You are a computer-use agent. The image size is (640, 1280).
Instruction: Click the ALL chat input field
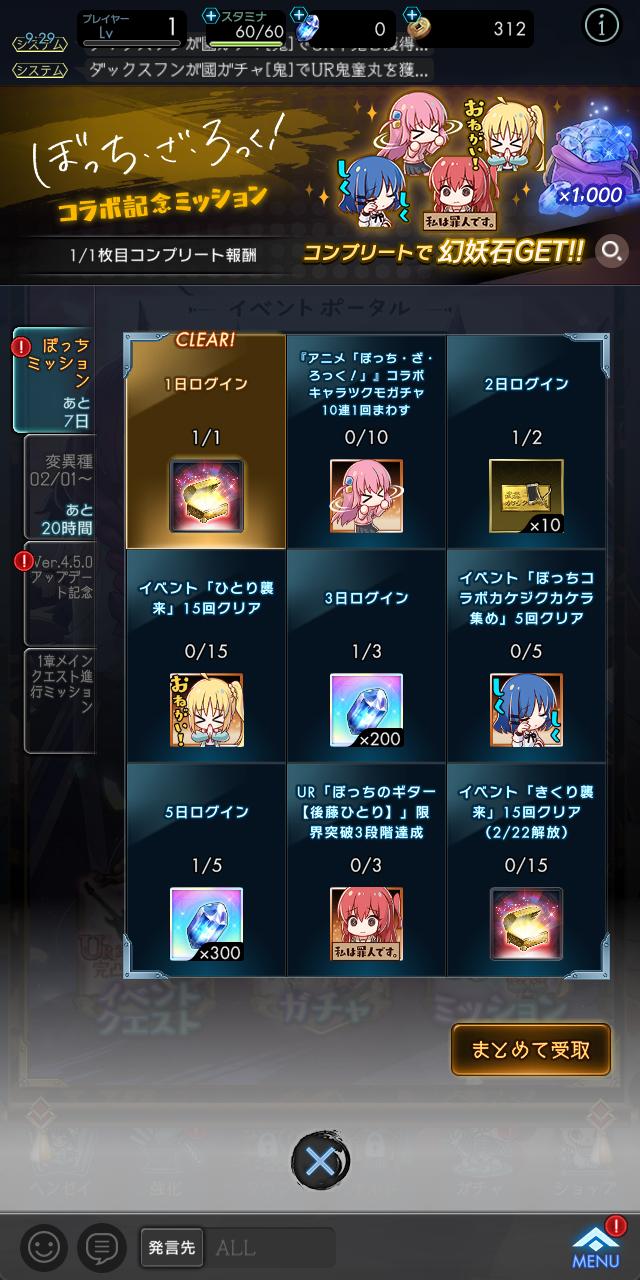(270, 1247)
